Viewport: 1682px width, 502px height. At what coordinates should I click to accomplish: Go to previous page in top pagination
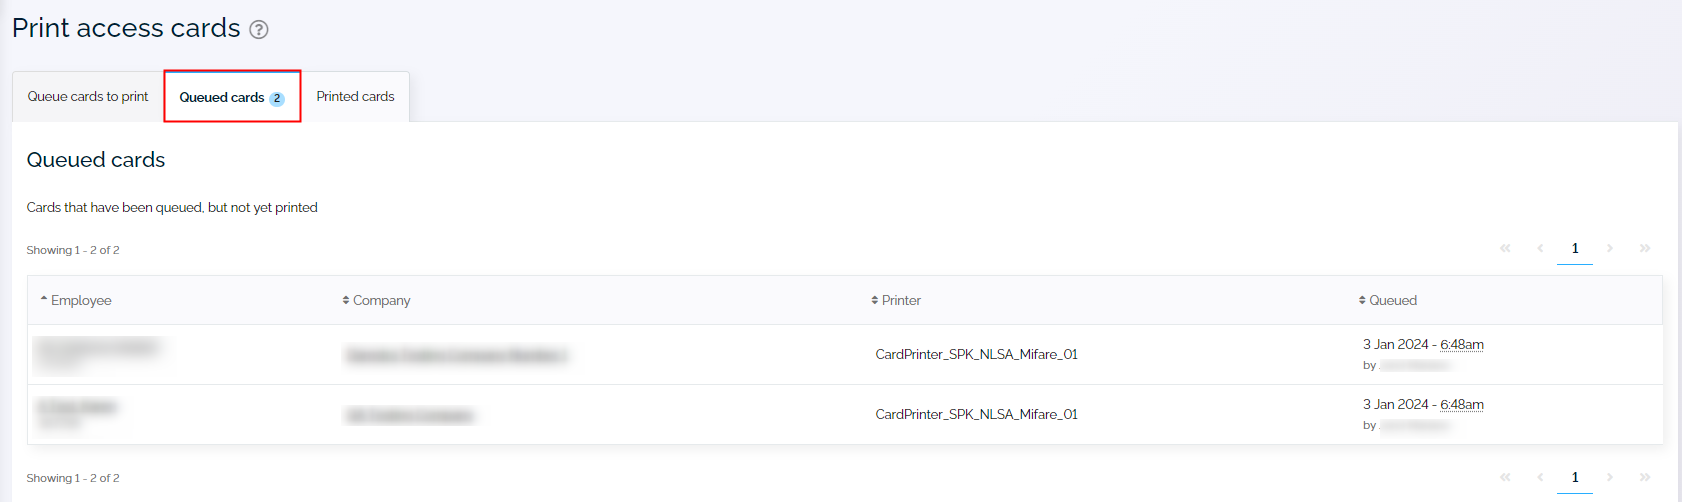1540,248
